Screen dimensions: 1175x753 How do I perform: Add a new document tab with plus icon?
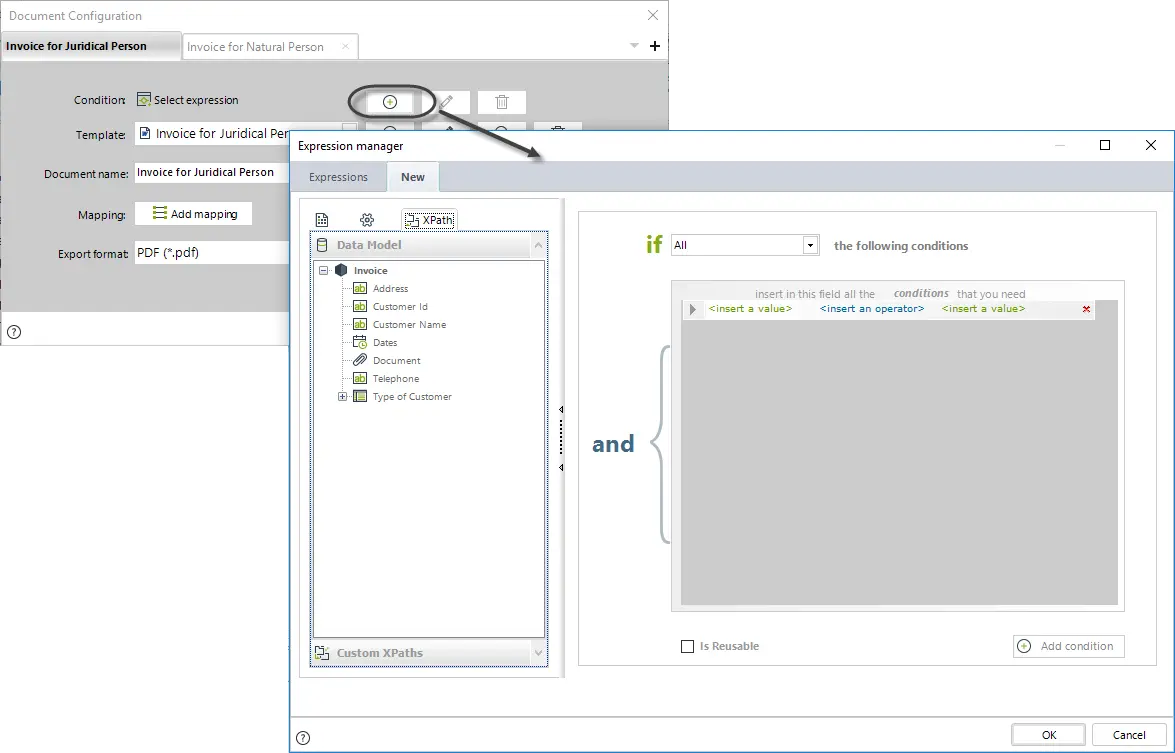tap(655, 46)
